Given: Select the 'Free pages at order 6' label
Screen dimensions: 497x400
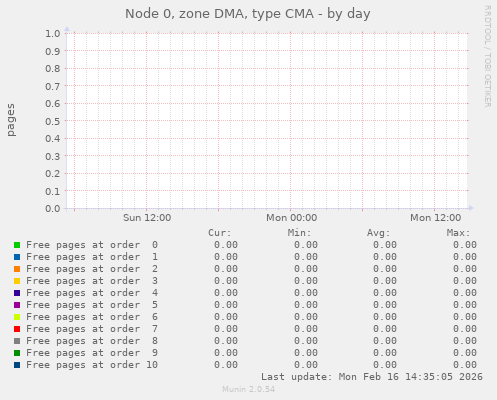Looking at the screenshot, I should point(92,317).
